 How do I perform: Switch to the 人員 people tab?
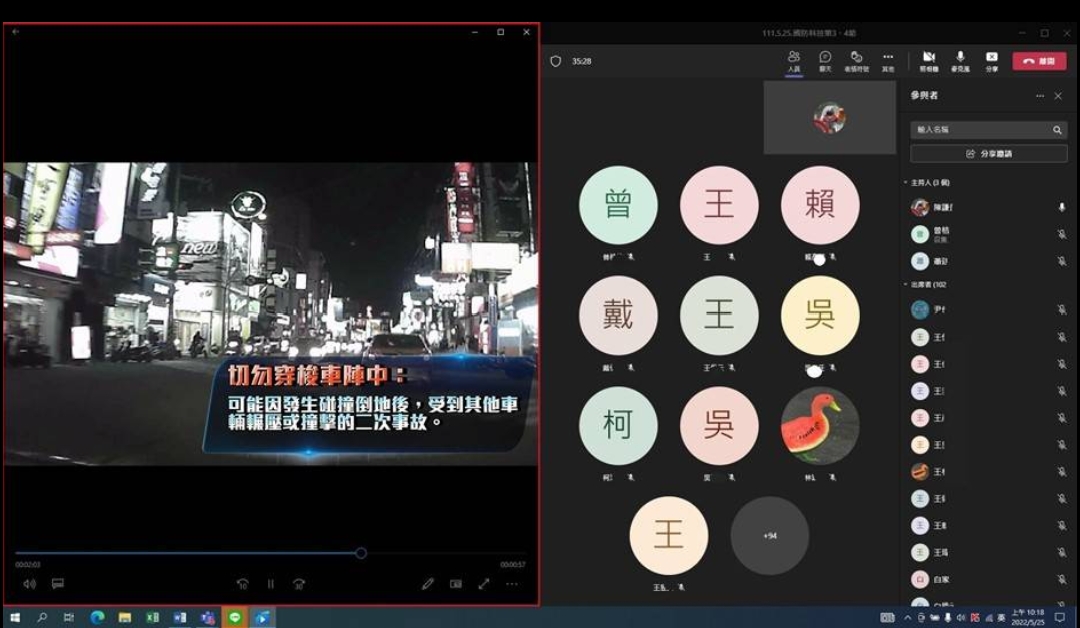(795, 60)
